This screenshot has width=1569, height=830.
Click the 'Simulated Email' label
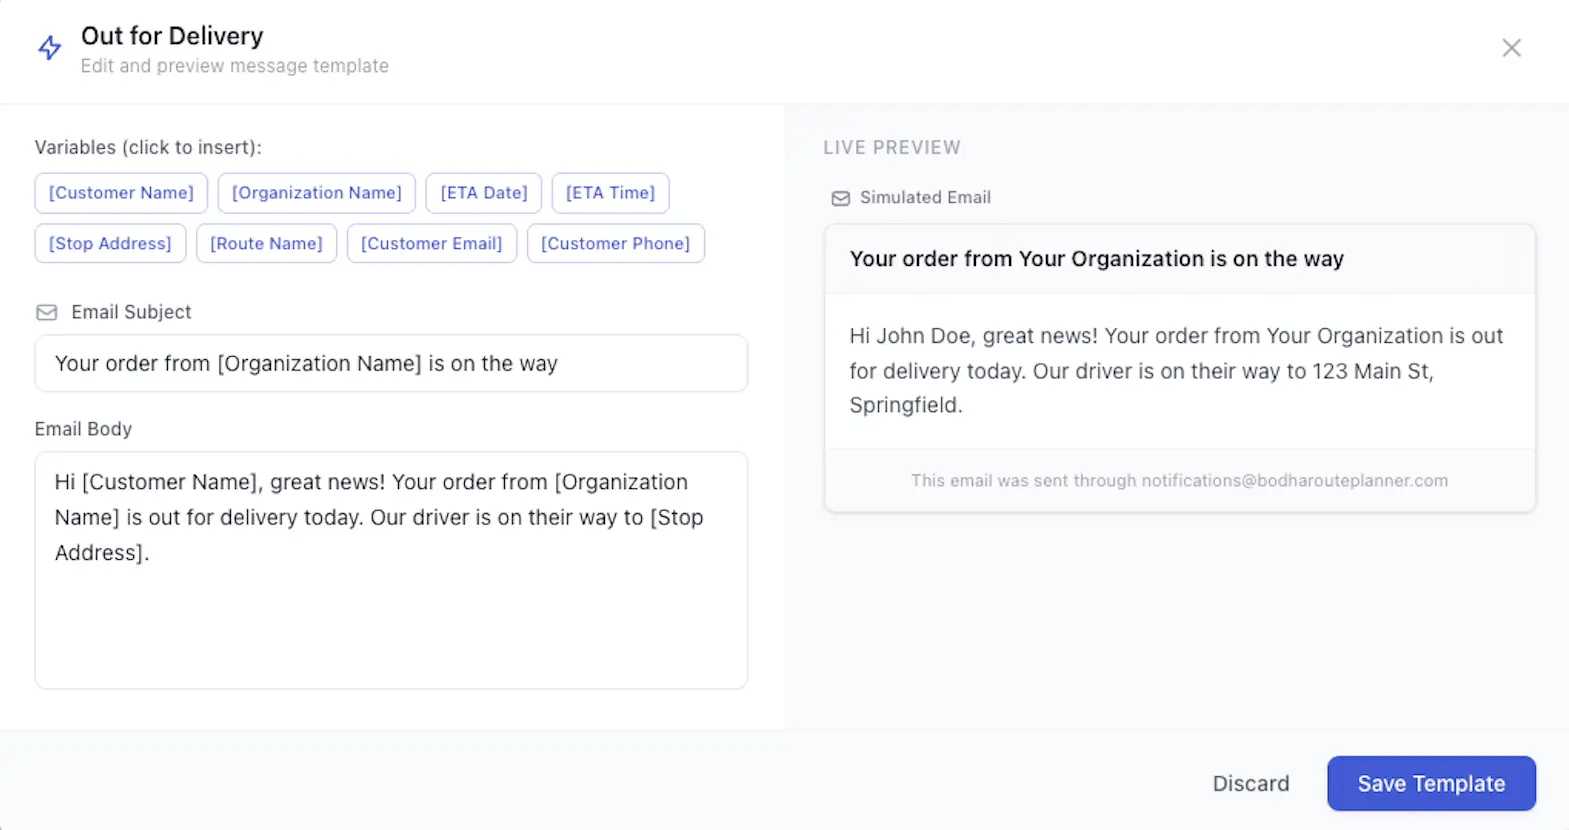pos(925,198)
